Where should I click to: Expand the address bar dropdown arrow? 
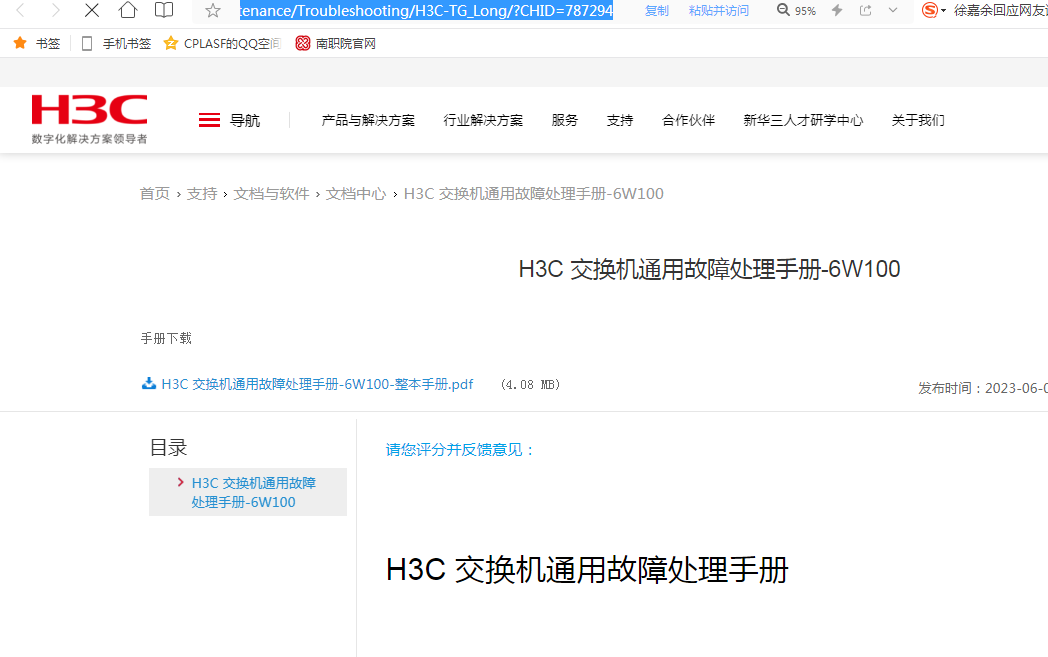(893, 10)
